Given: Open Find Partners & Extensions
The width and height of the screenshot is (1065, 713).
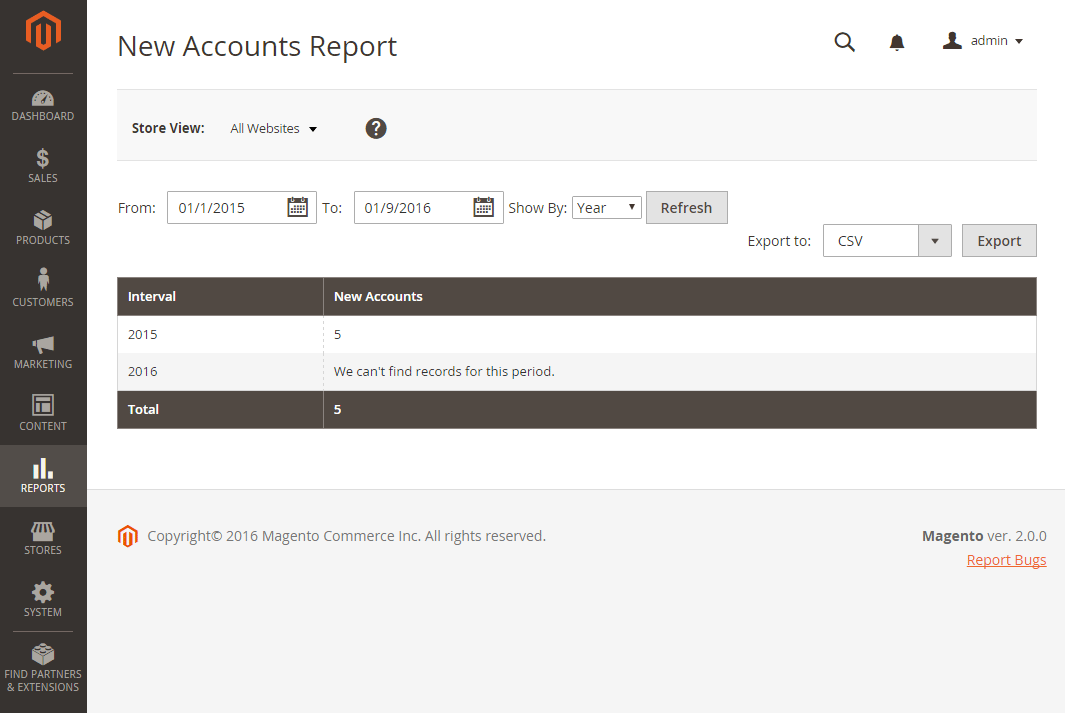Looking at the screenshot, I should (x=43, y=669).
